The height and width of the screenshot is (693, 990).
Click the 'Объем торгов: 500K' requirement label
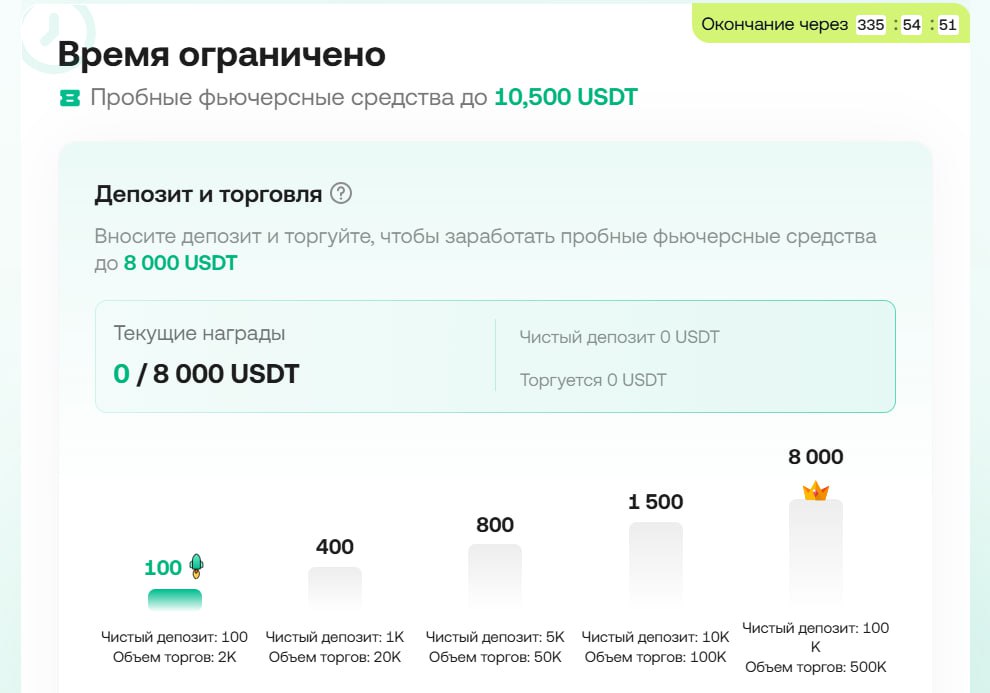816,667
